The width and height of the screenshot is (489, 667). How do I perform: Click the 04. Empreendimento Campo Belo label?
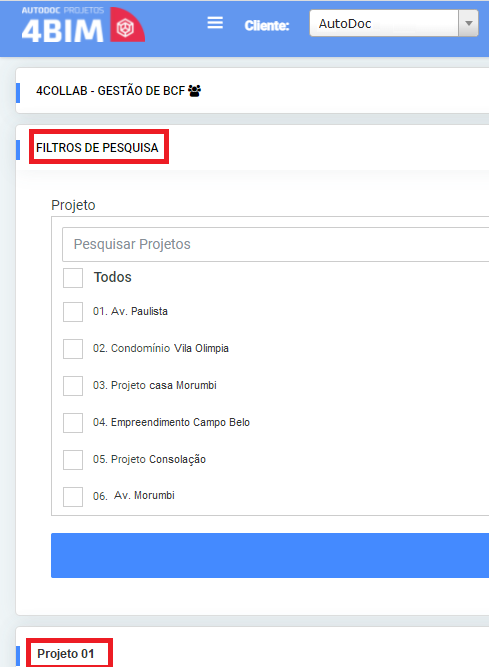click(171, 422)
